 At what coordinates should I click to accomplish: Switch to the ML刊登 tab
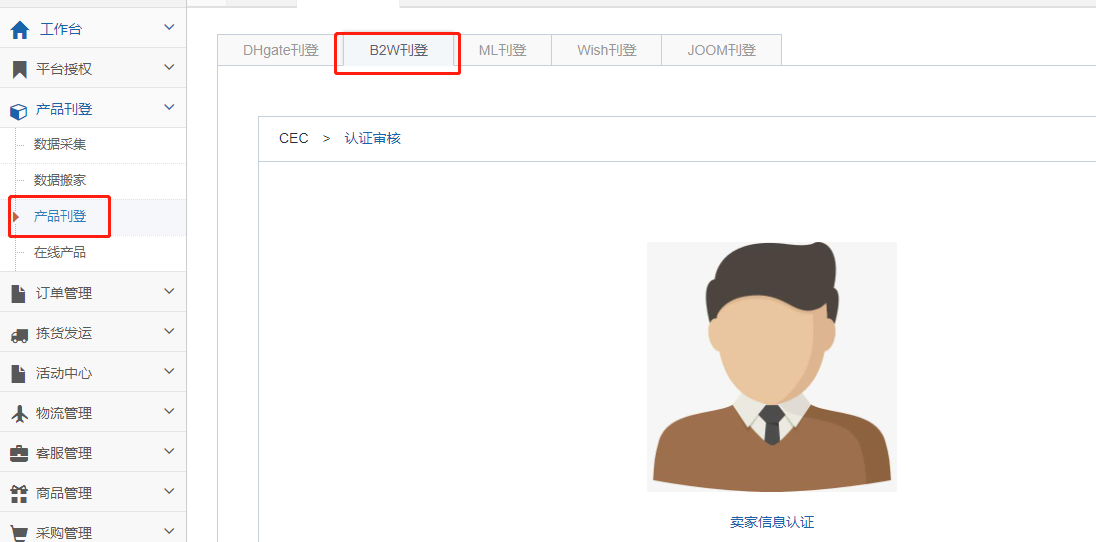click(x=503, y=50)
